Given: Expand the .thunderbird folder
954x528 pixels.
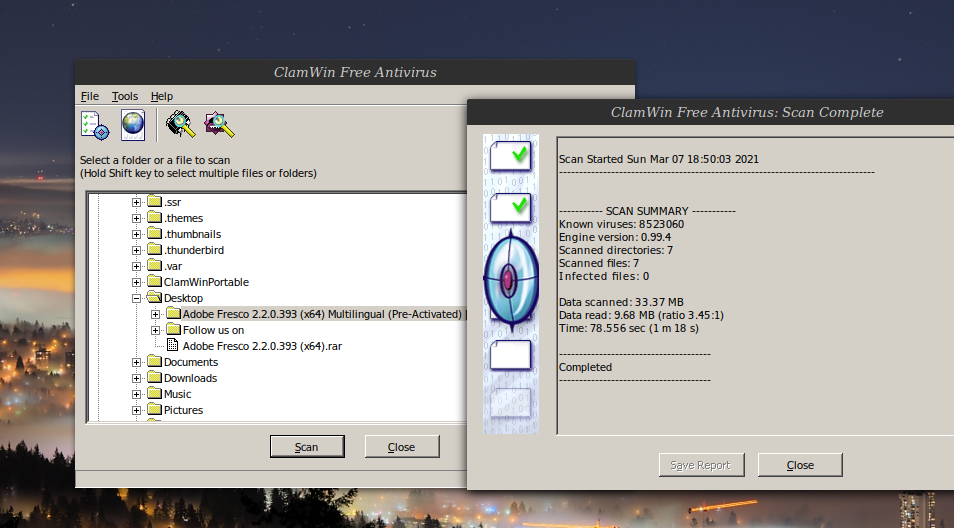Looking at the screenshot, I should click(x=136, y=250).
